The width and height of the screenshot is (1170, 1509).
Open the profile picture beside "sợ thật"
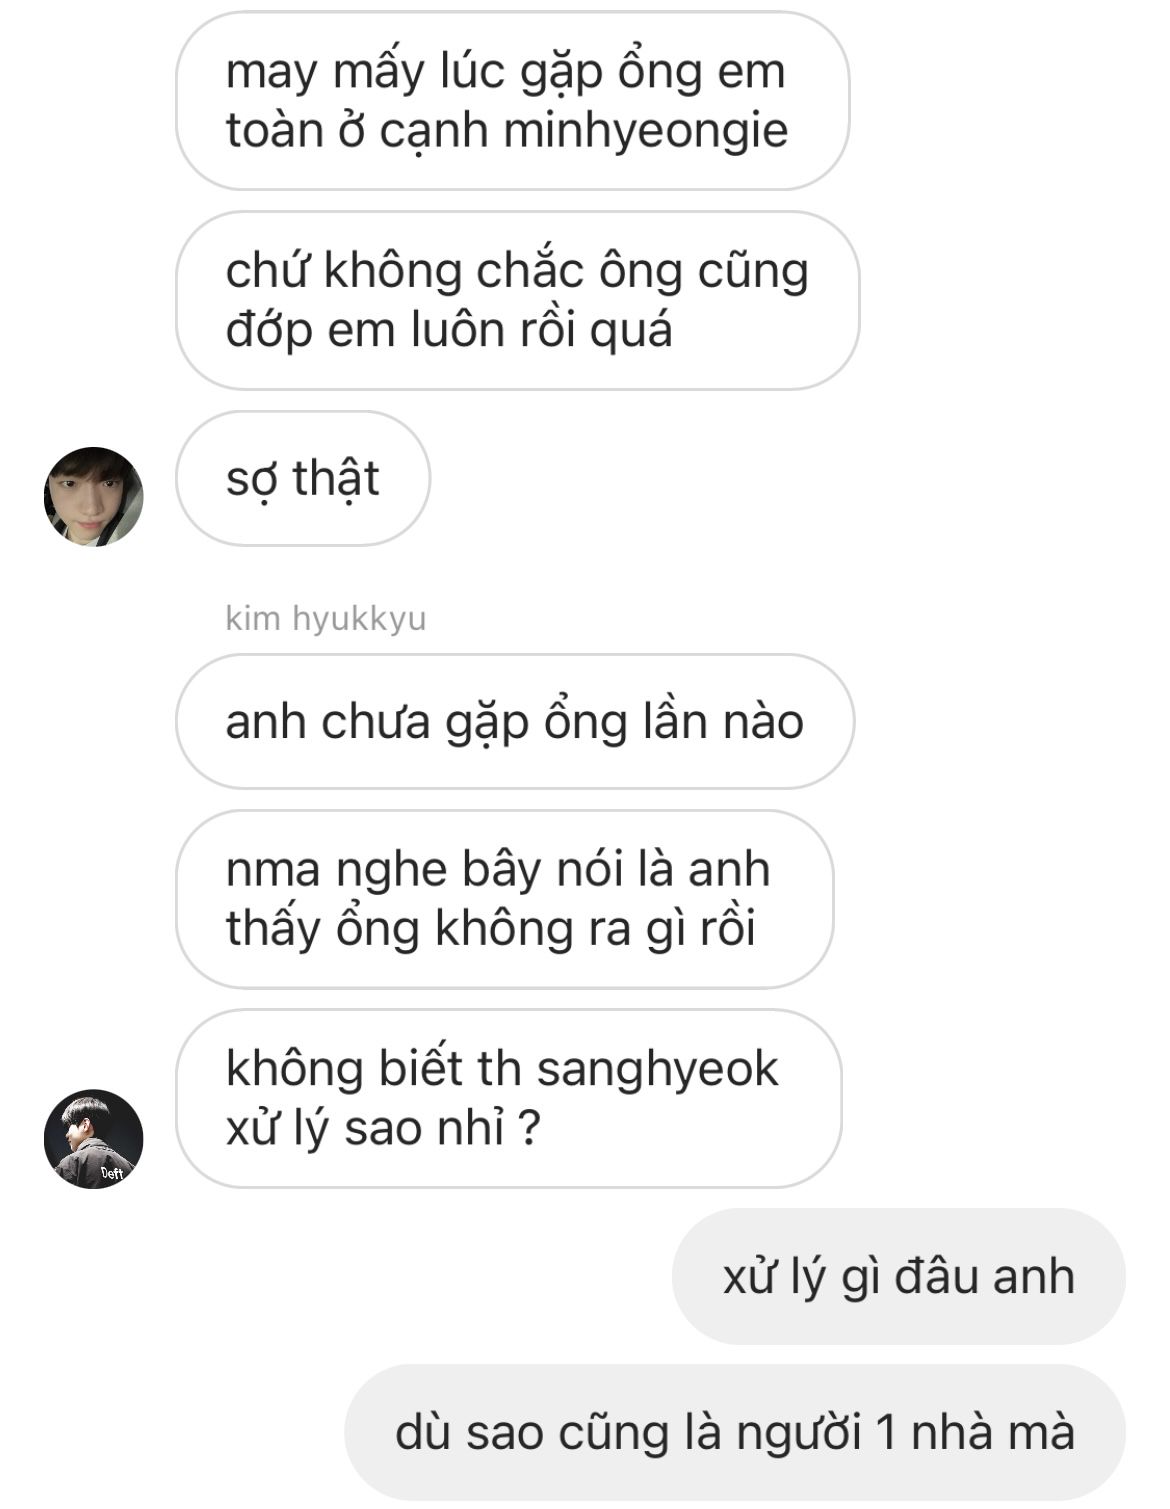(x=93, y=497)
